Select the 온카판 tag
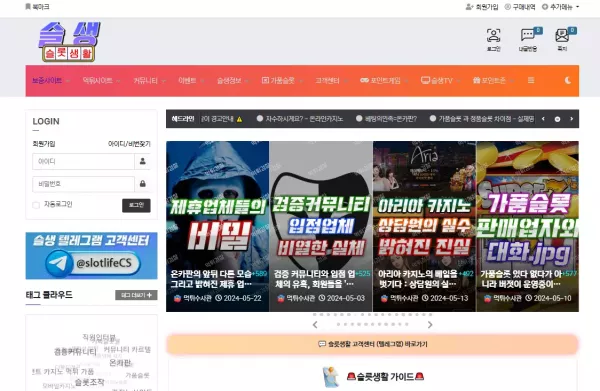This screenshot has width=600, height=391. 120,363
